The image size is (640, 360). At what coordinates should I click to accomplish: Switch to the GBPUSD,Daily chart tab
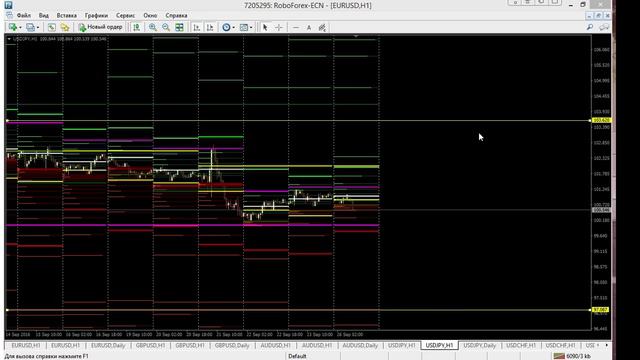pos(232,345)
